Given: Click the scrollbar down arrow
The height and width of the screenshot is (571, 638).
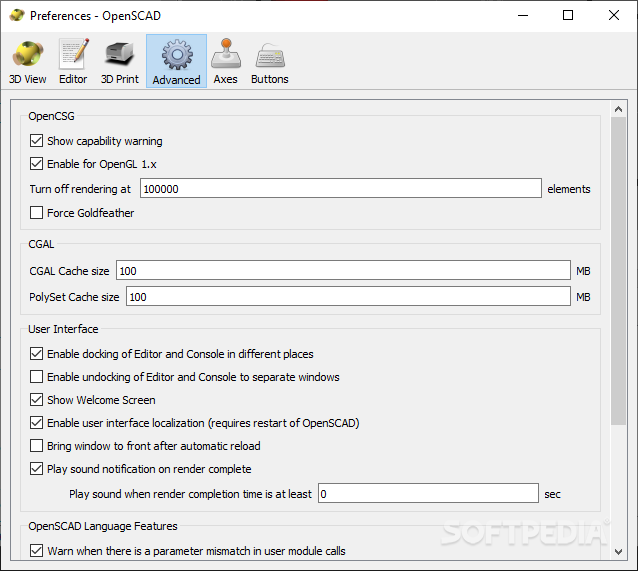Looking at the screenshot, I should [618, 551].
